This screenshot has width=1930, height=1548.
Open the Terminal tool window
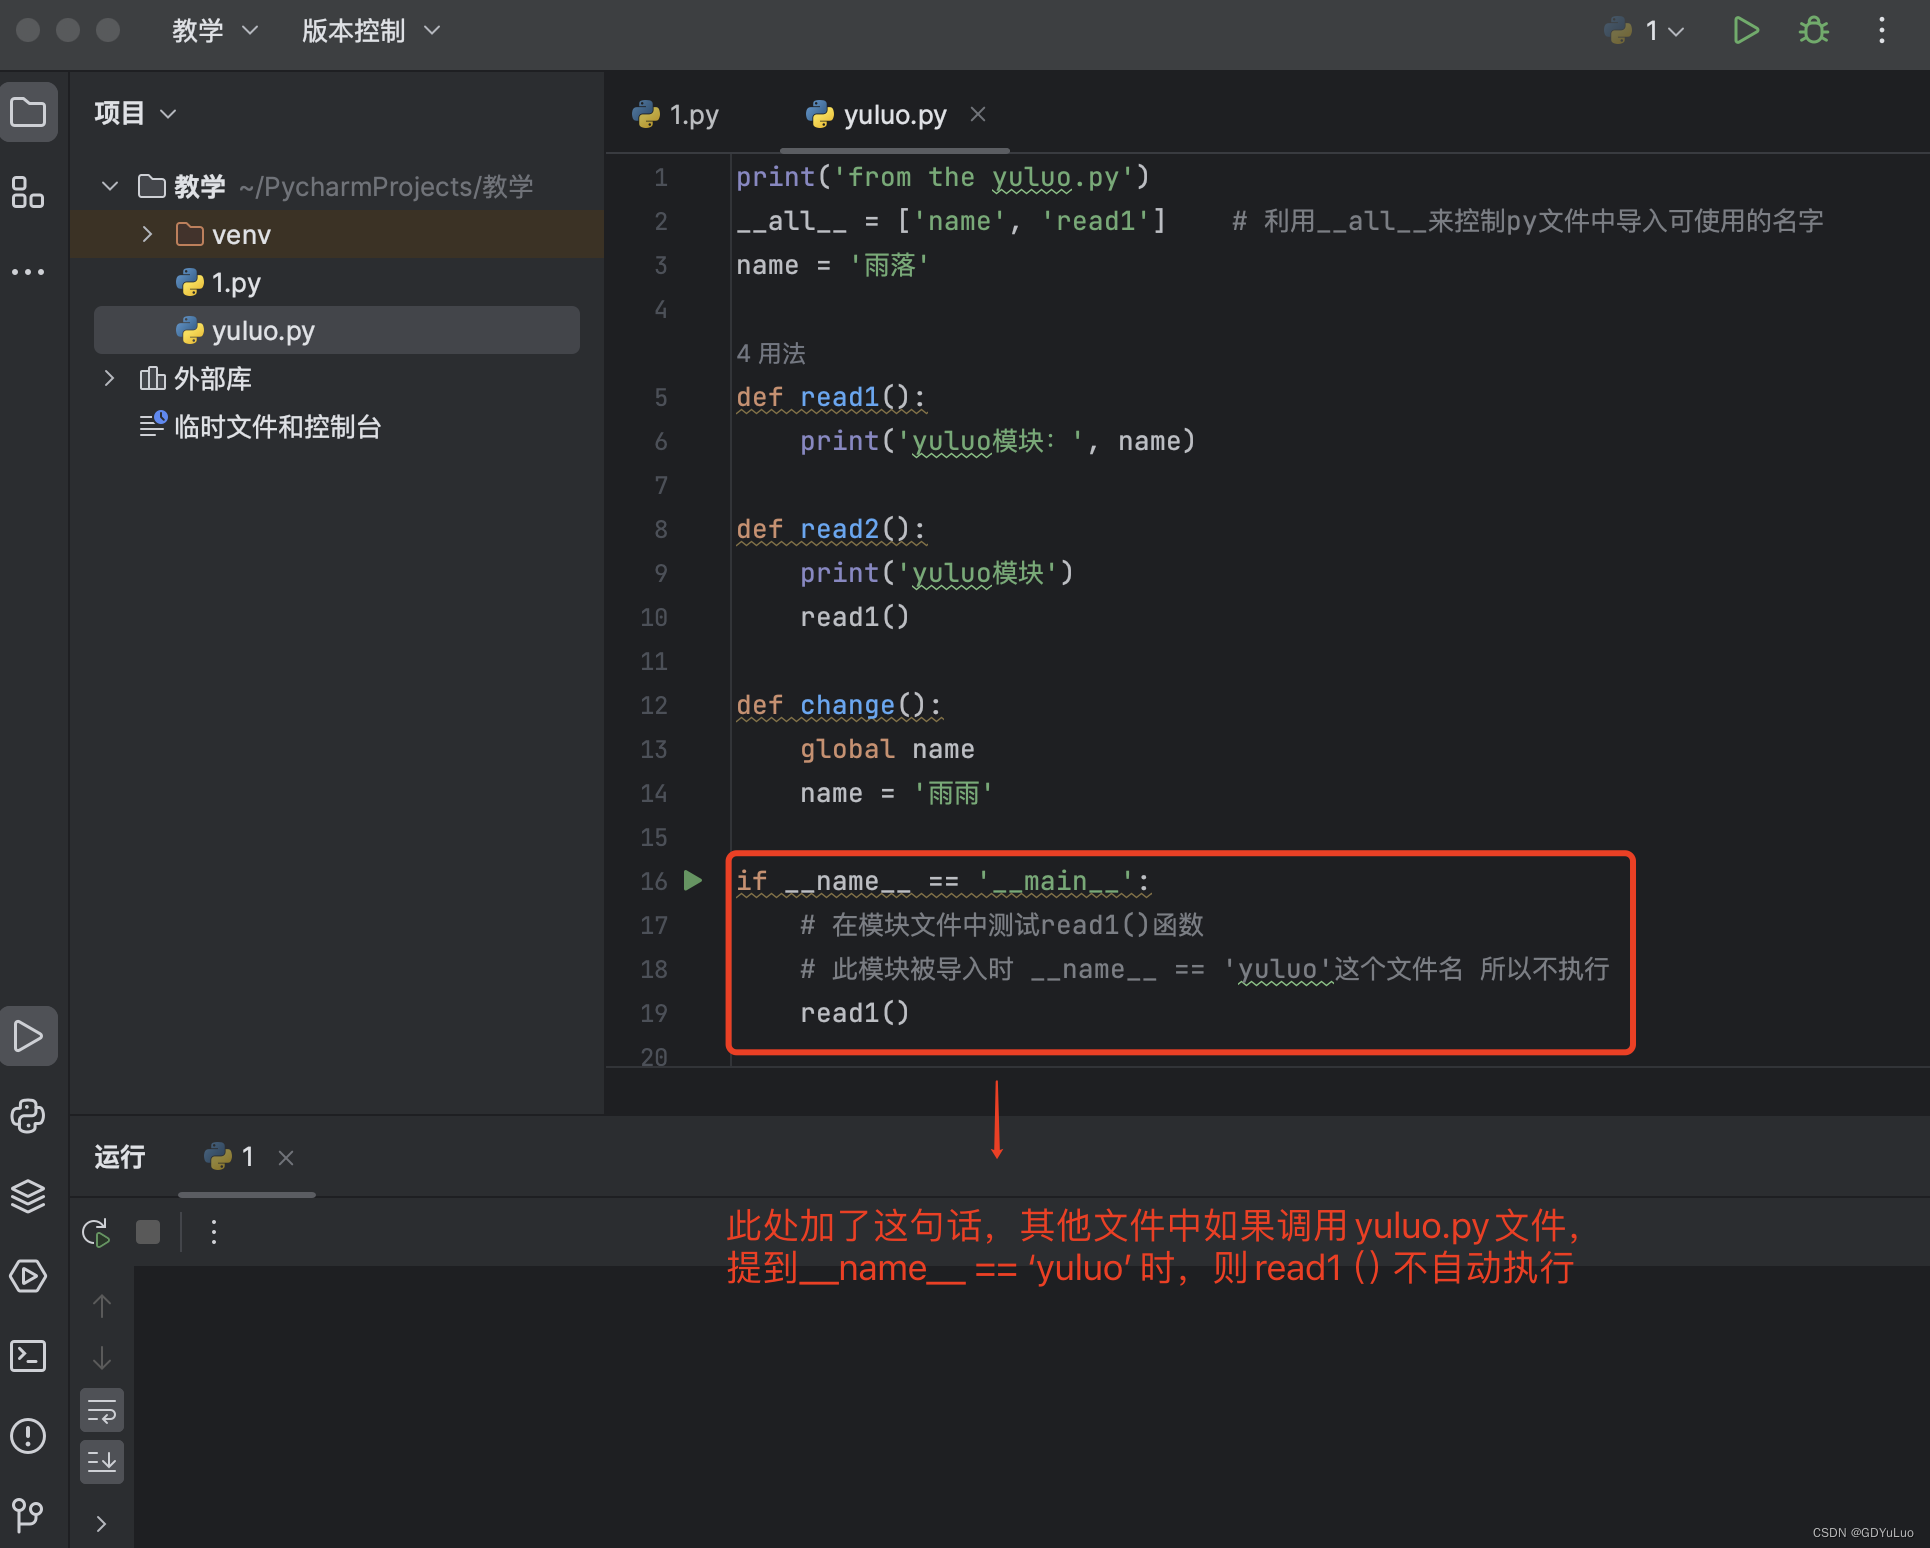28,1356
